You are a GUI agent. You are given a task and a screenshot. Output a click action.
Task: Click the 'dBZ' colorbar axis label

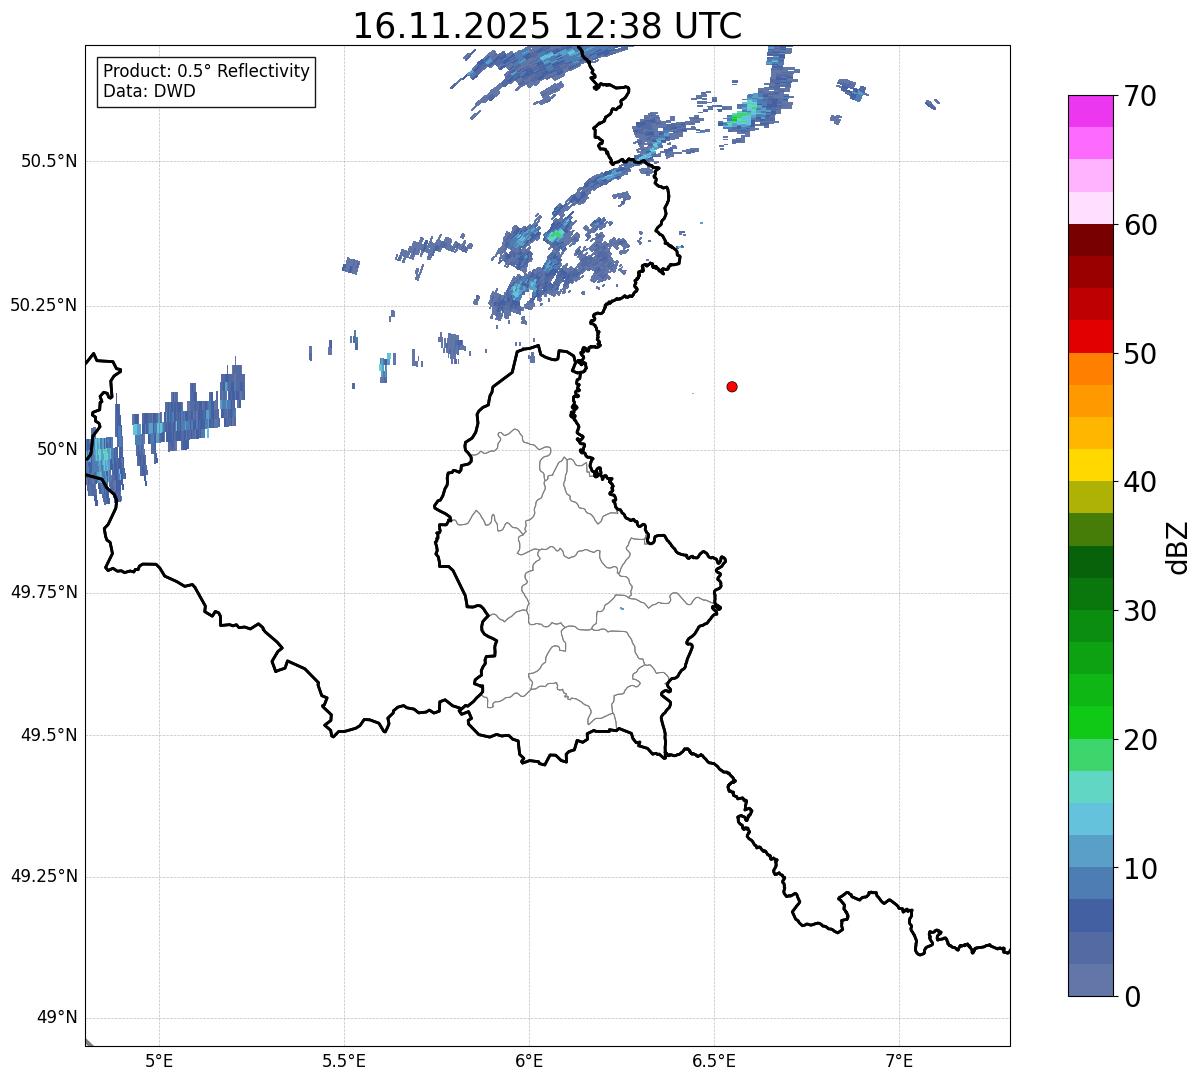click(1177, 546)
